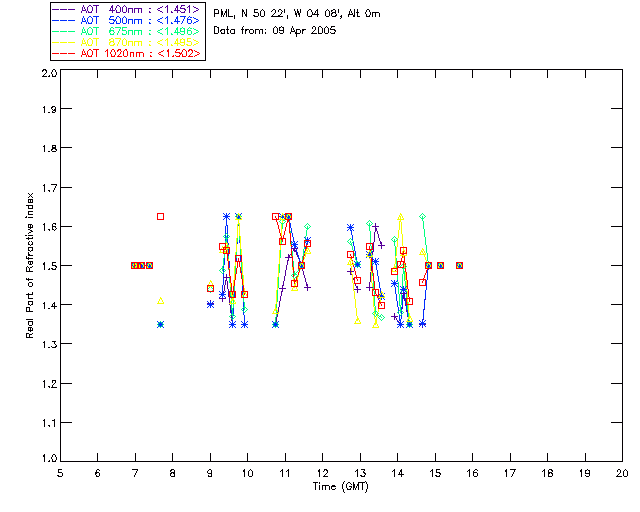Viewport: 640px width, 512px height.
Task: Click the AOT 675nm legend entry
Action: click(x=127, y=31)
